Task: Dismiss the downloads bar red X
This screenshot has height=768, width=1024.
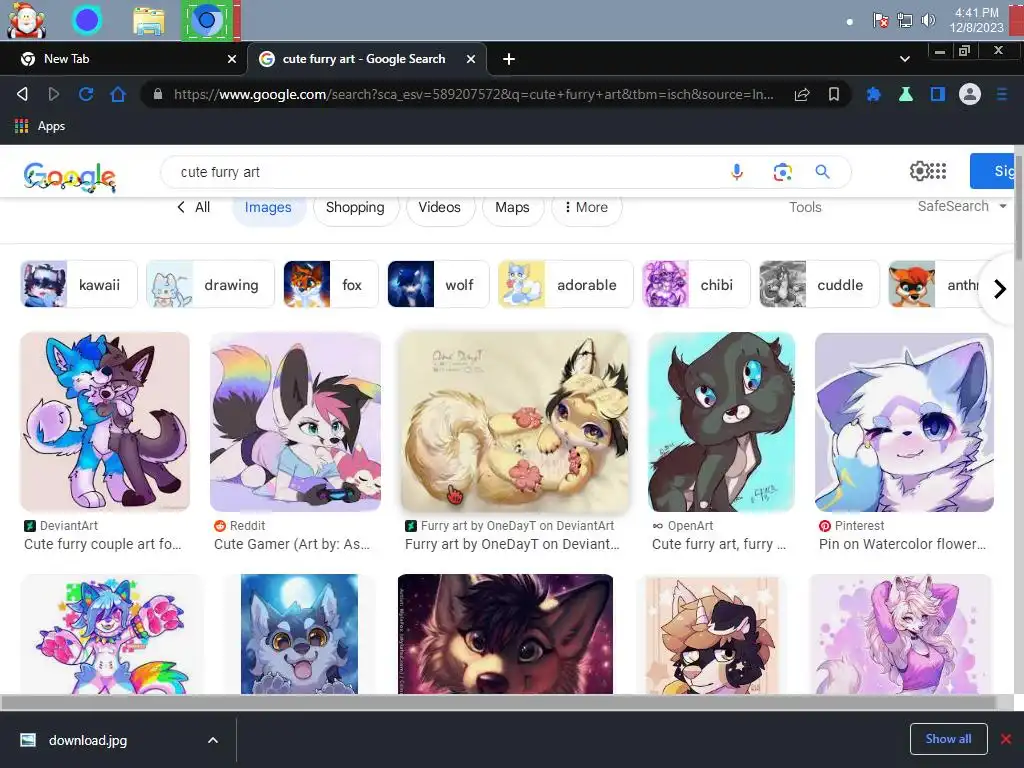Action: 1006,739
